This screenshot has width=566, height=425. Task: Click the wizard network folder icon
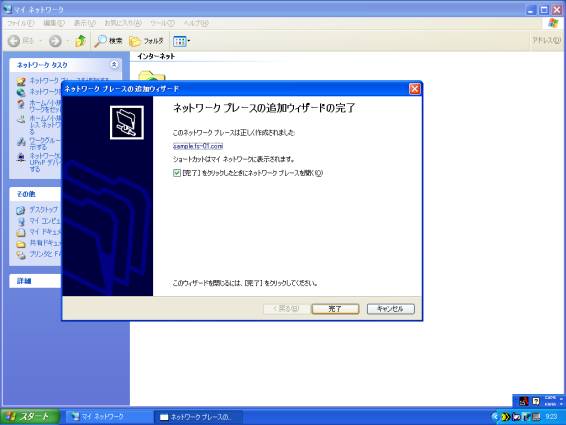pos(127,122)
